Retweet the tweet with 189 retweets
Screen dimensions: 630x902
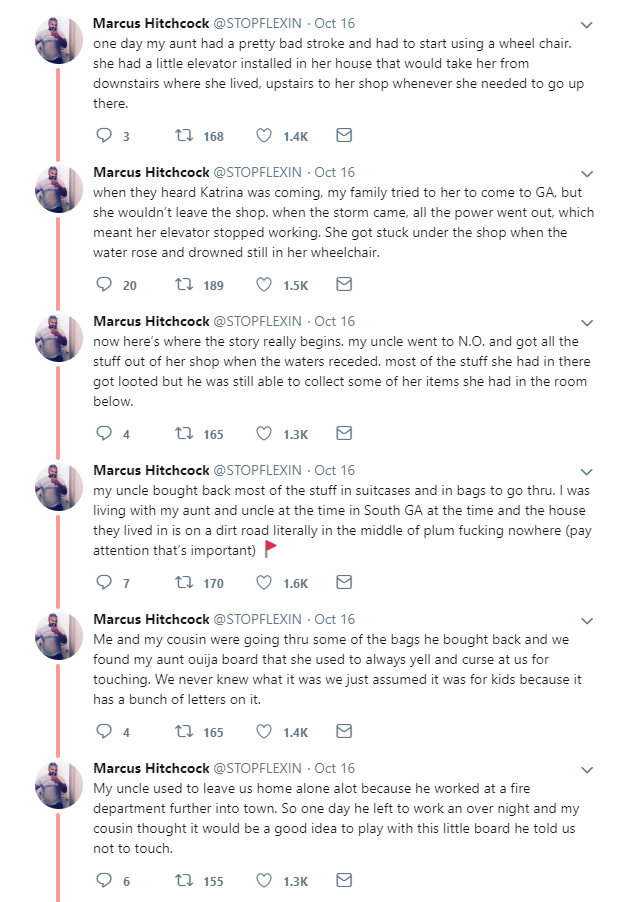click(x=184, y=284)
